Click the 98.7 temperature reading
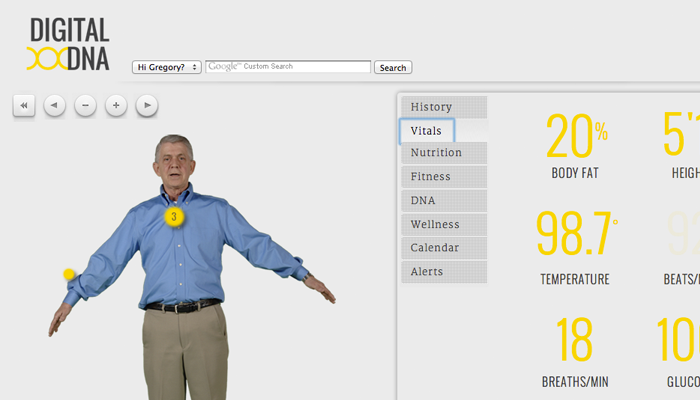 [x=575, y=236]
